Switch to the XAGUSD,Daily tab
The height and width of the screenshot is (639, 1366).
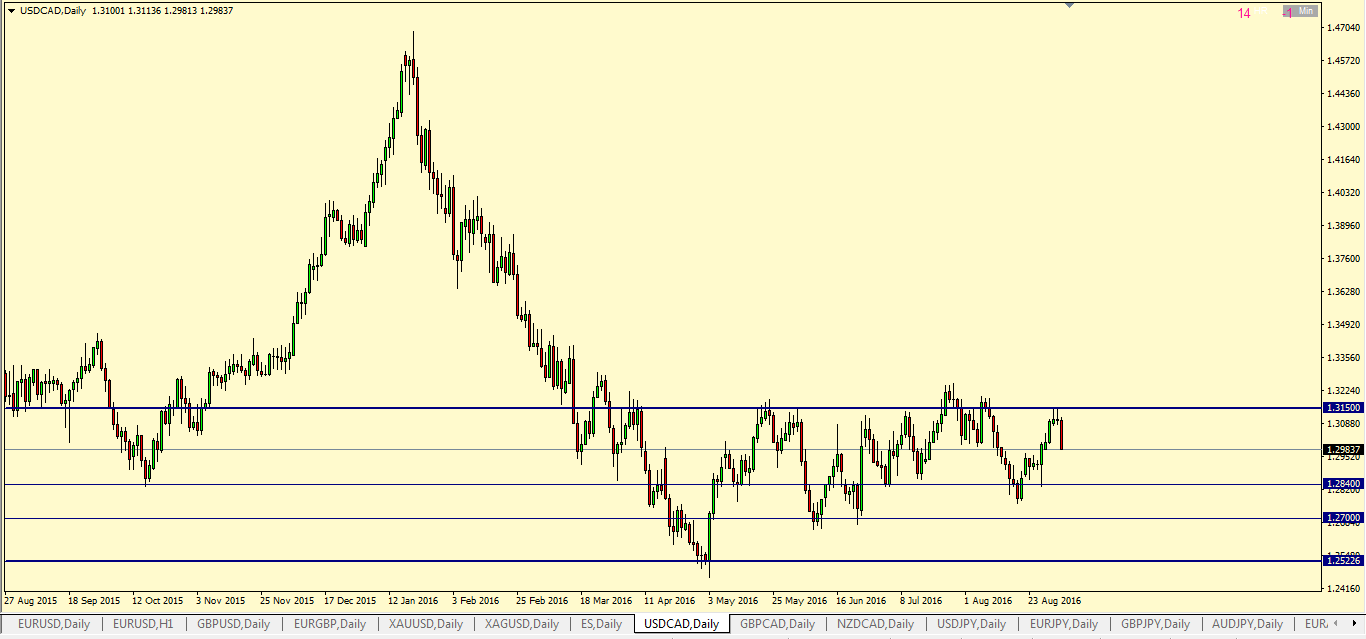(x=522, y=624)
